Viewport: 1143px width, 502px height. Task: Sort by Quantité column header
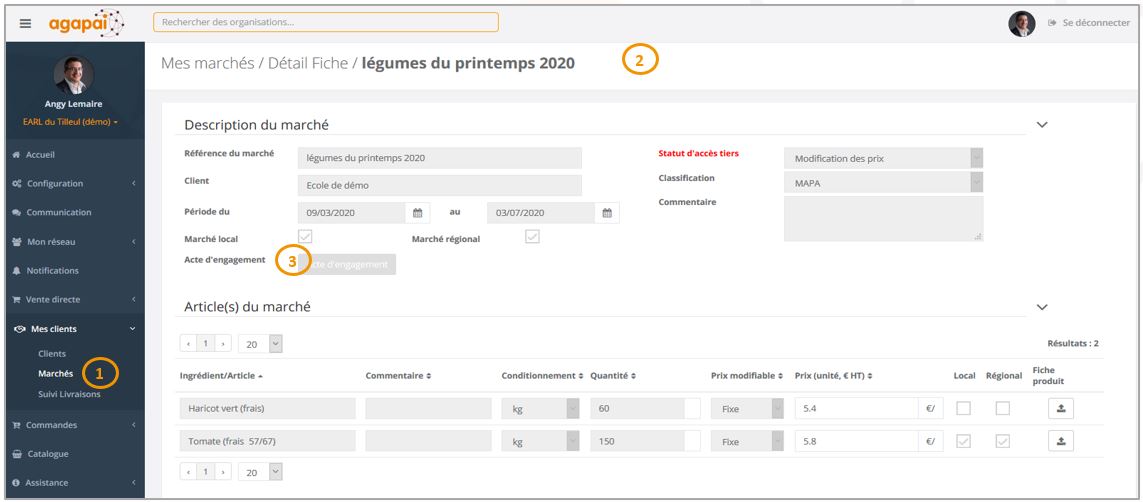tap(612, 376)
